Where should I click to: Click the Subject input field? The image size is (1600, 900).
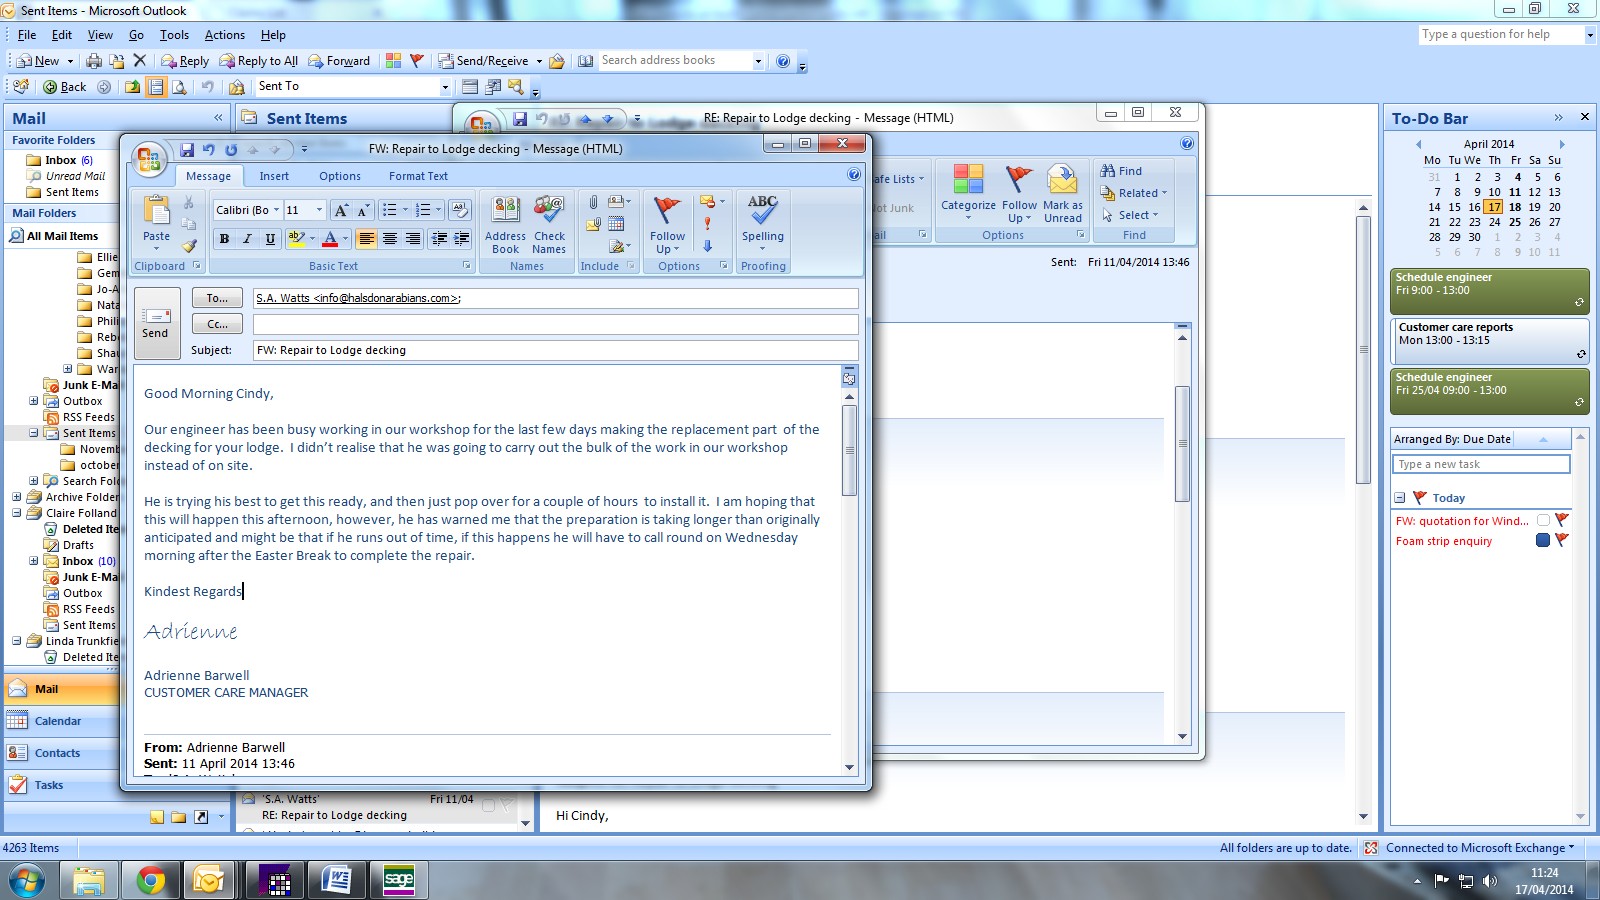point(555,350)
